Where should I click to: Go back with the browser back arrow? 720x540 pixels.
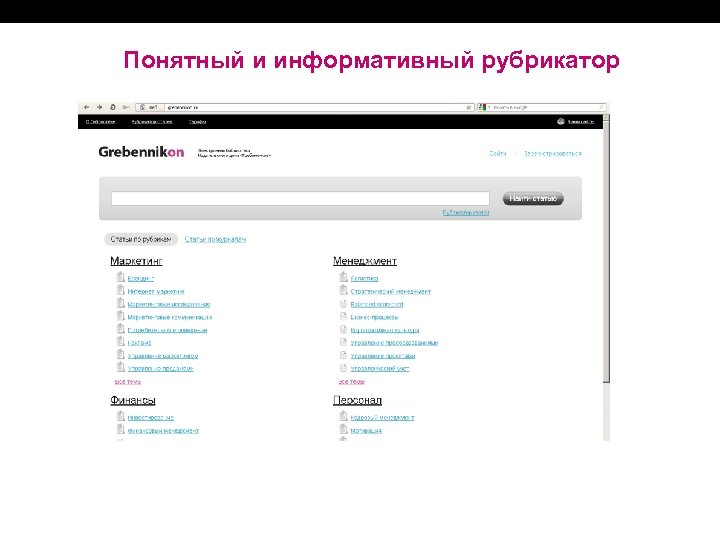(86, 107)
